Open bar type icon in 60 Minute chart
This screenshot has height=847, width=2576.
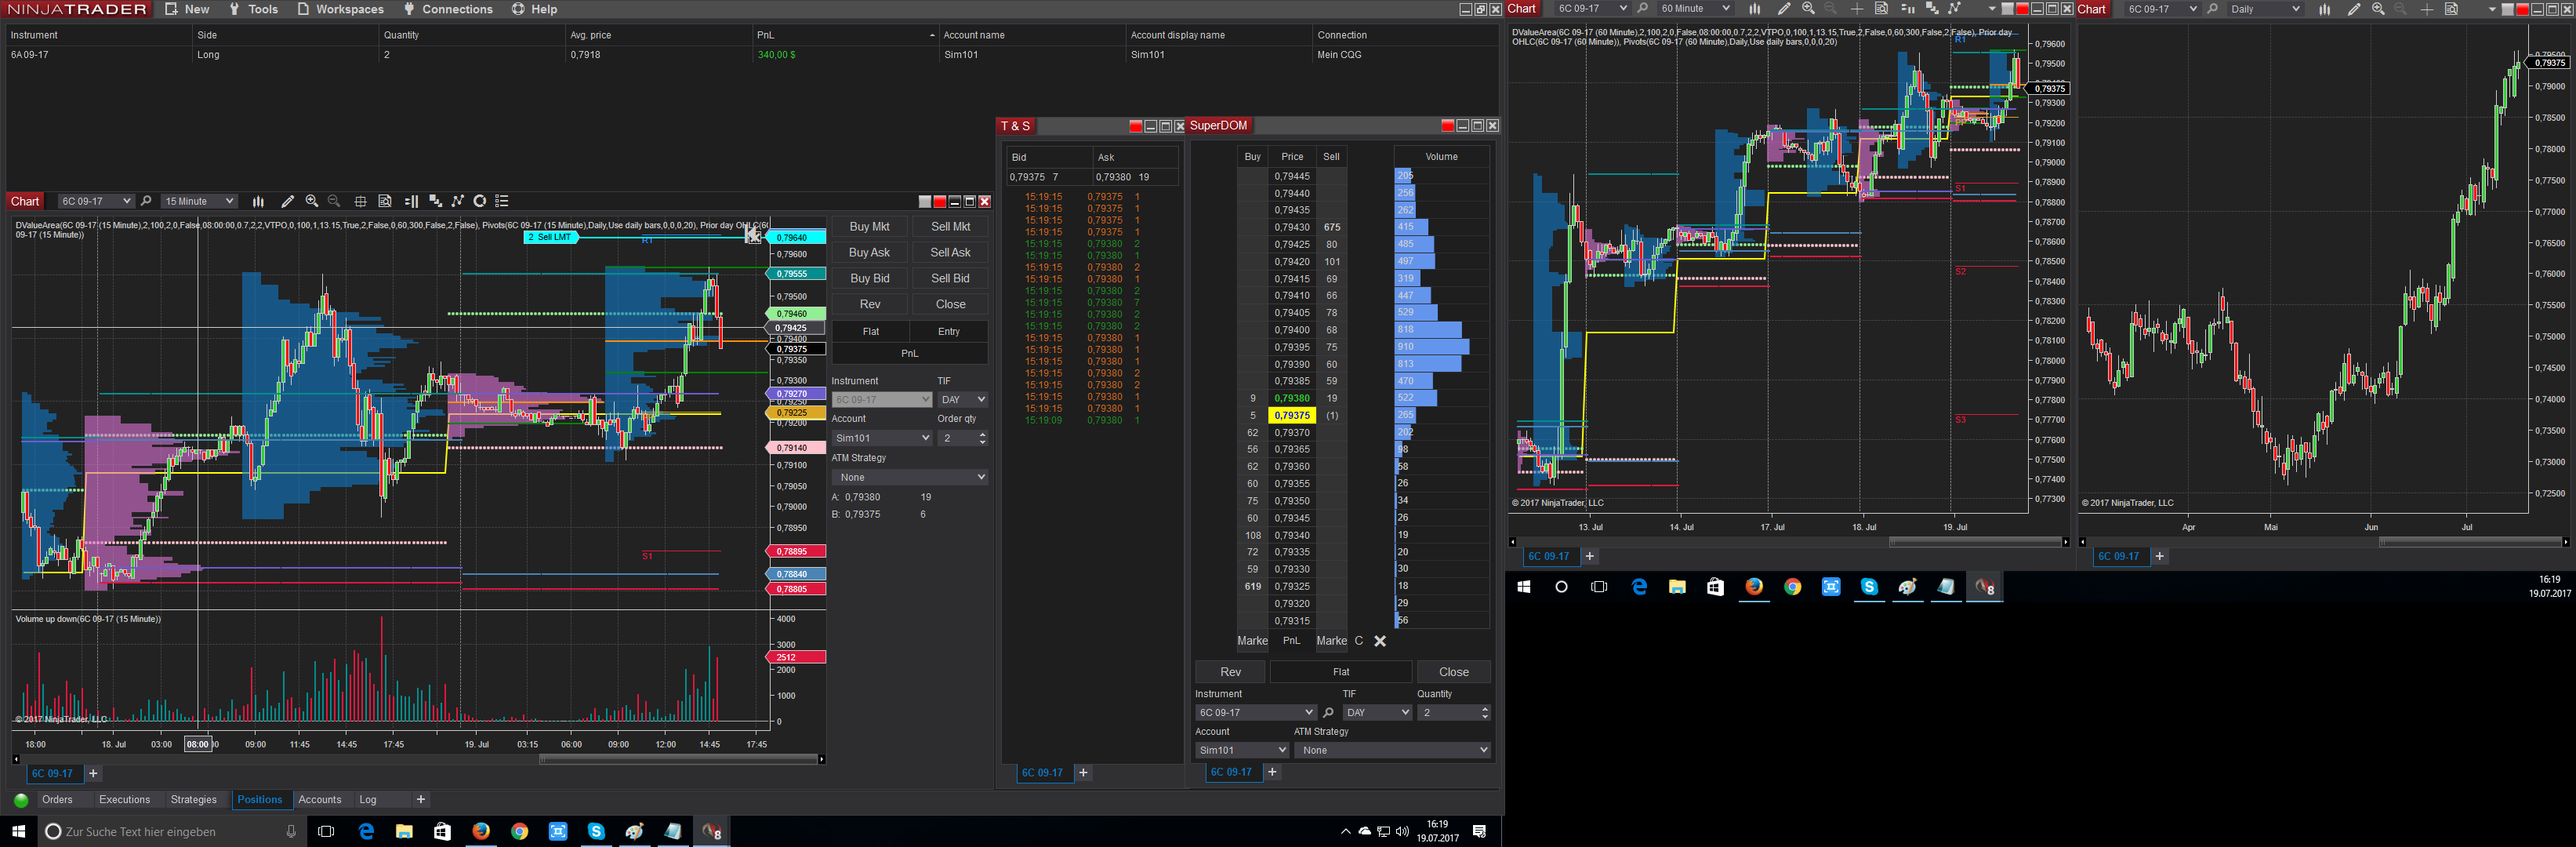(1754, 9)
